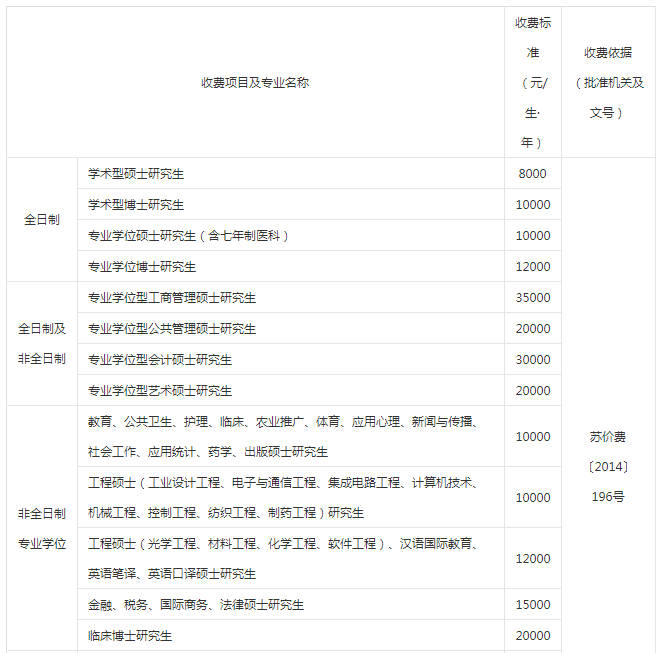Select the 非全日制专业学位 category cell

[42, 528]
